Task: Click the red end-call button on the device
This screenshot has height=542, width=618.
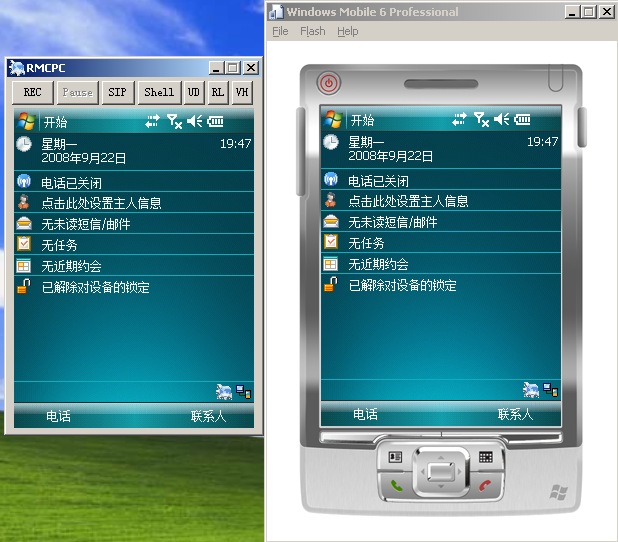Action: coord(485,486)
